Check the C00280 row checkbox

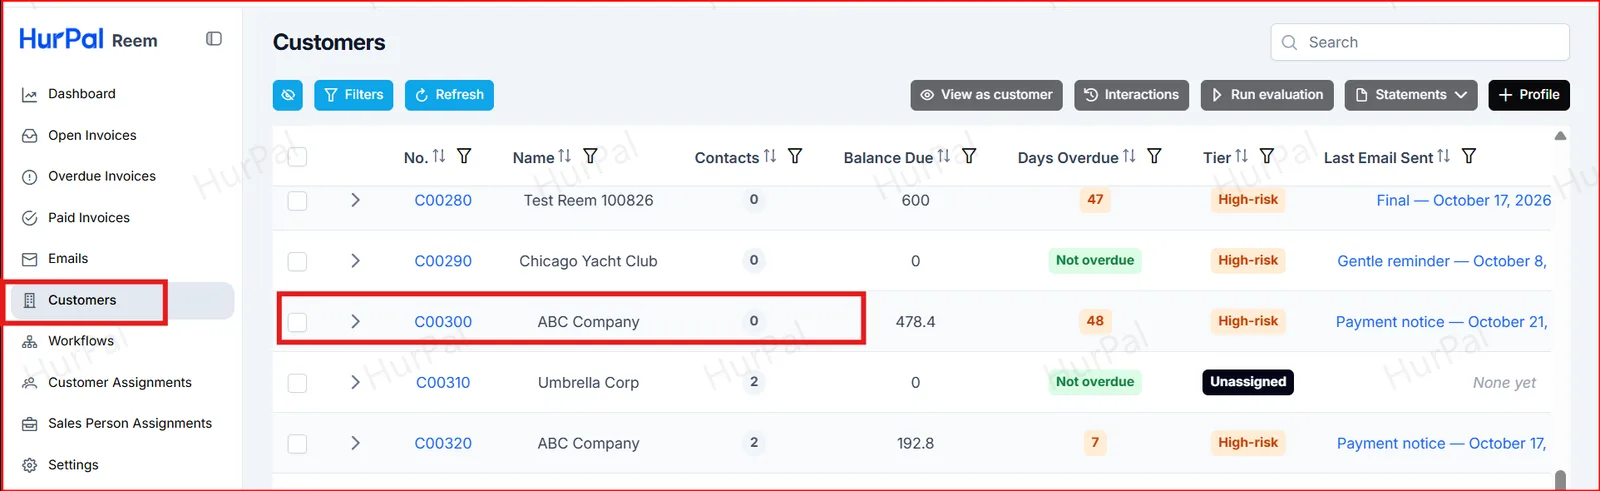pos(297,200)
